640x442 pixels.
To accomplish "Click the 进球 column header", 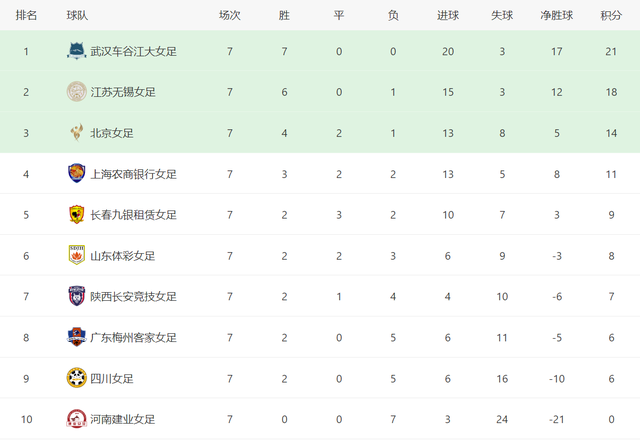I will [448, 16].
